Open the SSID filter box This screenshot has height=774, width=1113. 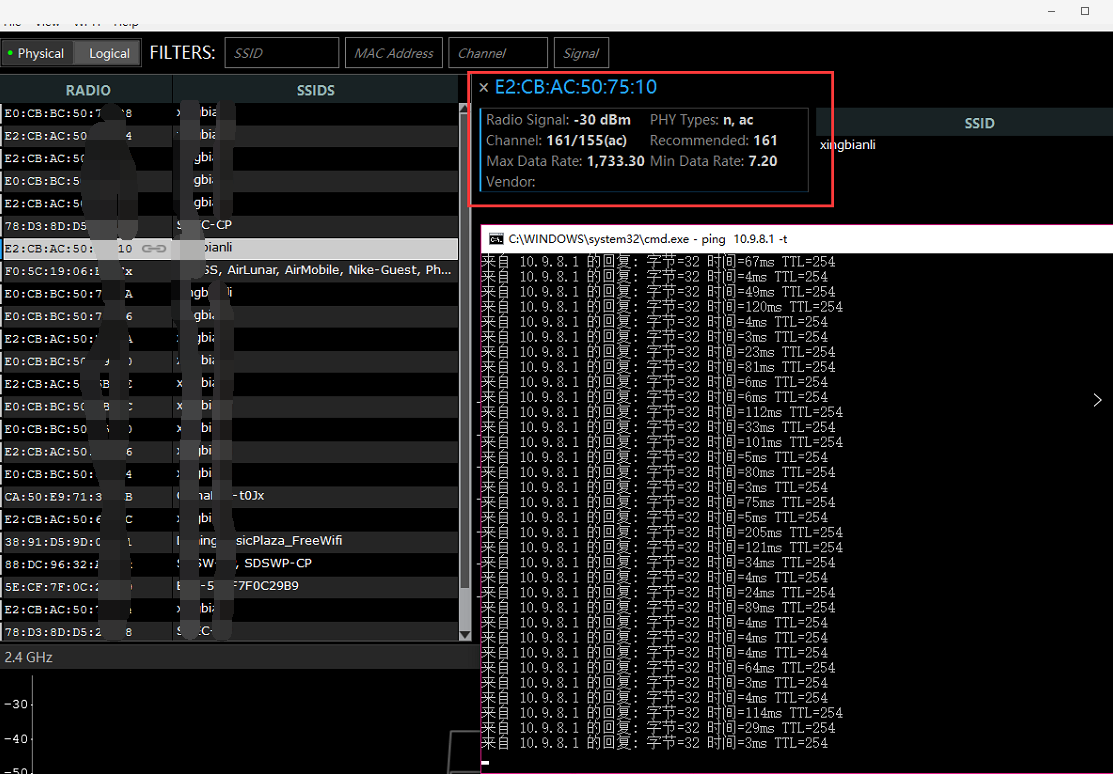tap(281, 52)
